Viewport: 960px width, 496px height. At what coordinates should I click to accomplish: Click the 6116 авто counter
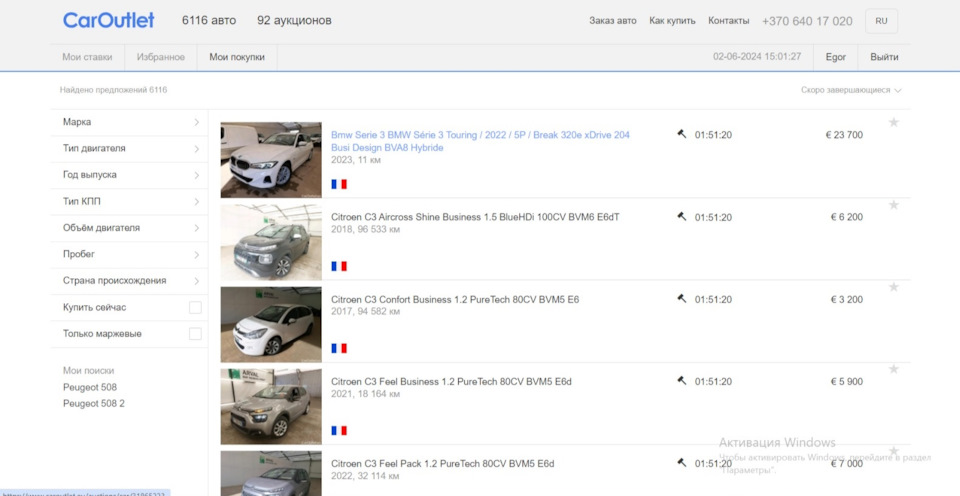209,20
